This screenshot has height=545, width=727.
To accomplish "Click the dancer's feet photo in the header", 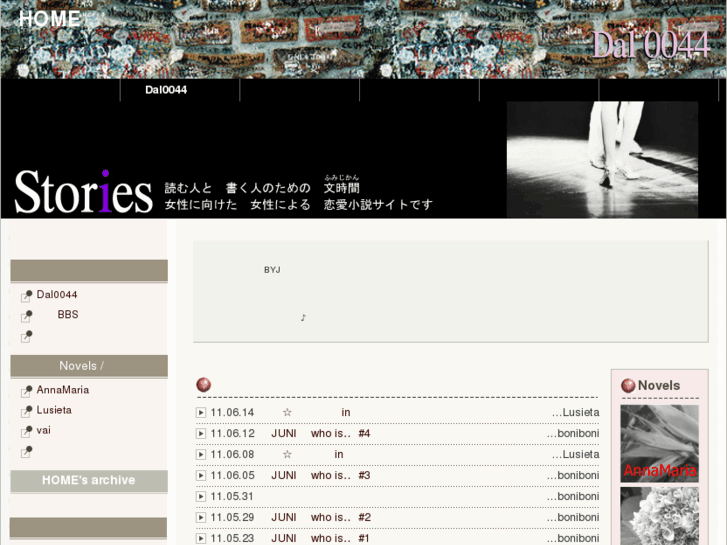I will tap(602, 159).
